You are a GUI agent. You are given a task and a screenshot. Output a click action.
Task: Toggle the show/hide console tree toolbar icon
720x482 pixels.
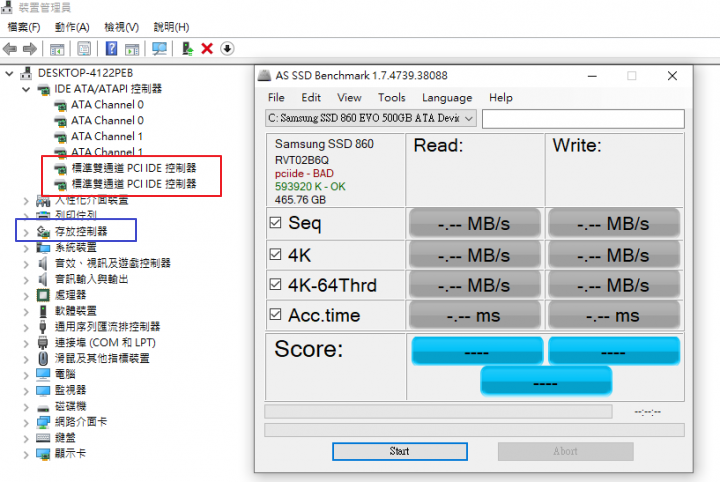coord(57,49)
